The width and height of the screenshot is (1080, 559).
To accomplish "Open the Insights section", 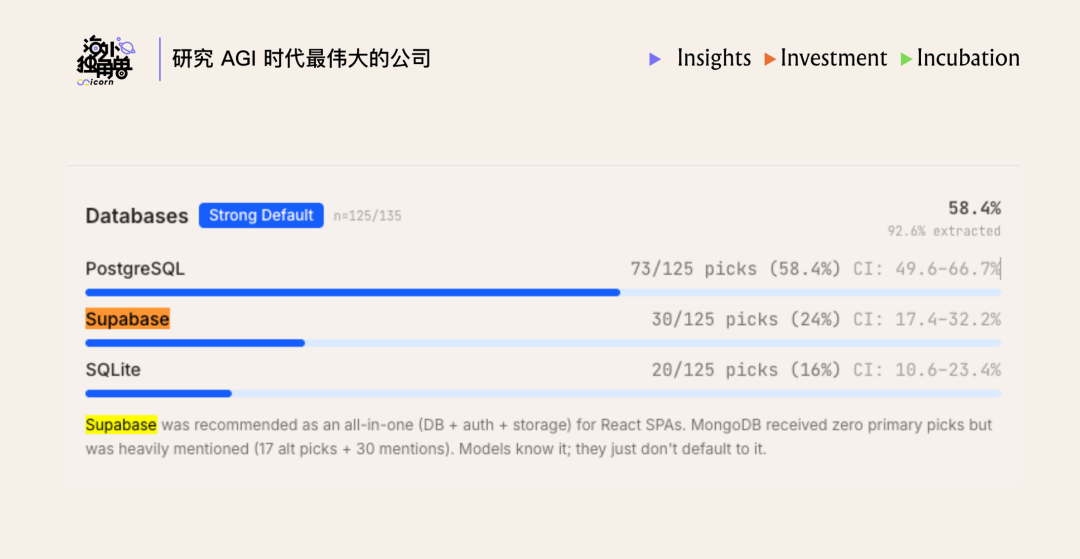I will point(714,59).
